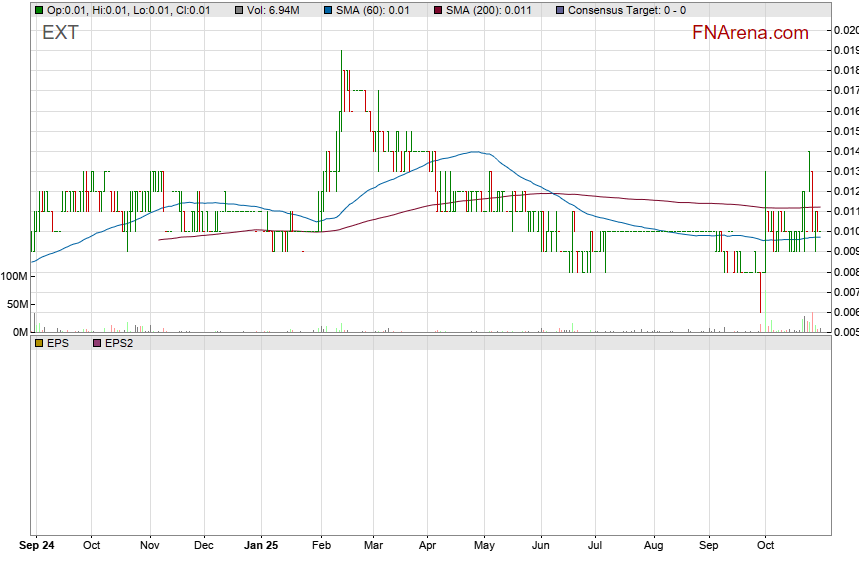859x566 pixels.
Task: Click the Consensus Target: 0 - 0 label
Action: pos(626,10)
